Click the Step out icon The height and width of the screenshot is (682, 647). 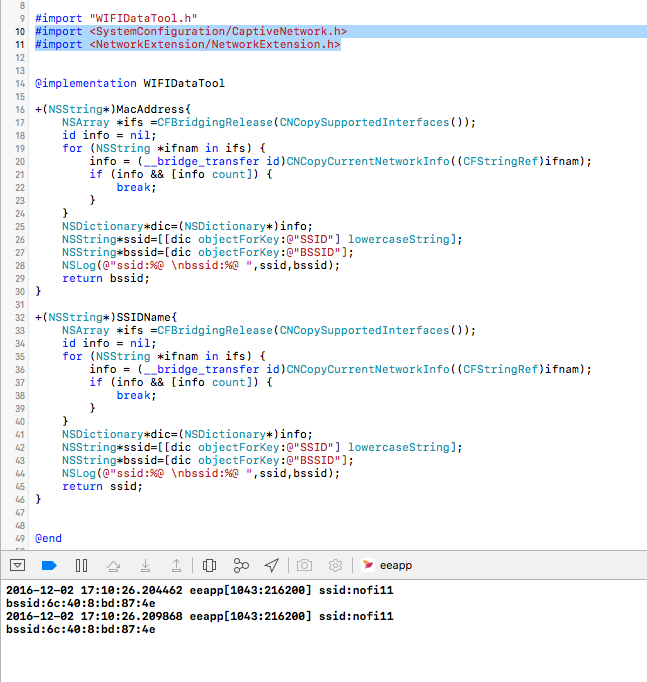[x=176, y=565]
